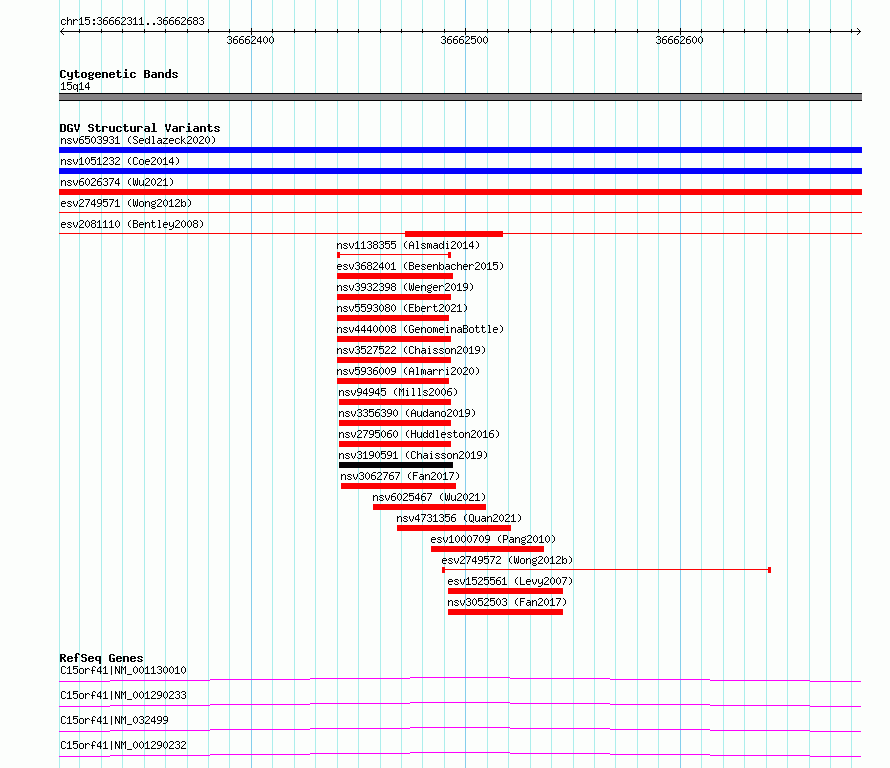The height and width of the screenshot is (768, 890).
Task: Click nsv5593080 (Ebert2021) variant label
Action: 402,308
